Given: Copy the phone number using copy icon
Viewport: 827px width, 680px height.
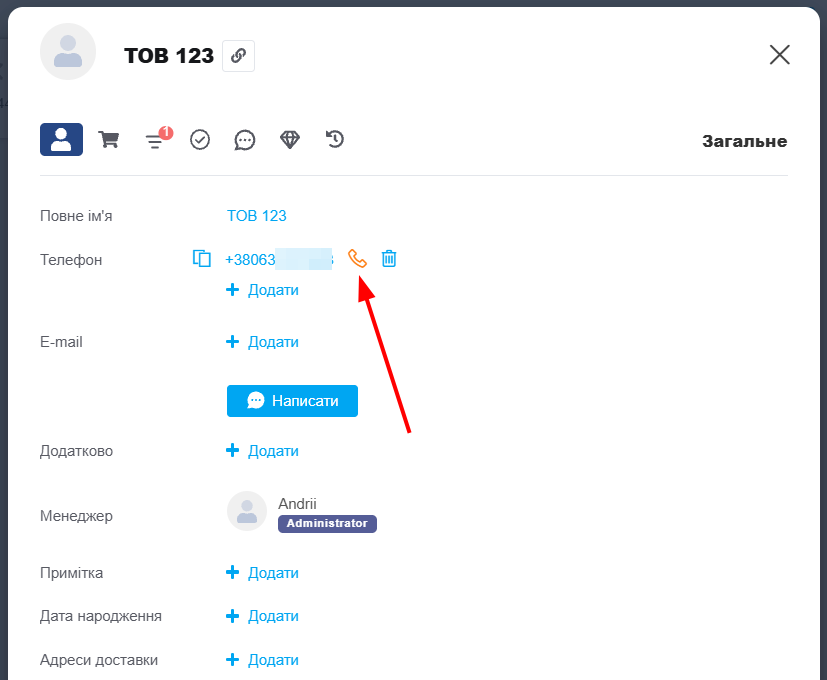Looking at the screenshot, I should click(x=202, y=259).
